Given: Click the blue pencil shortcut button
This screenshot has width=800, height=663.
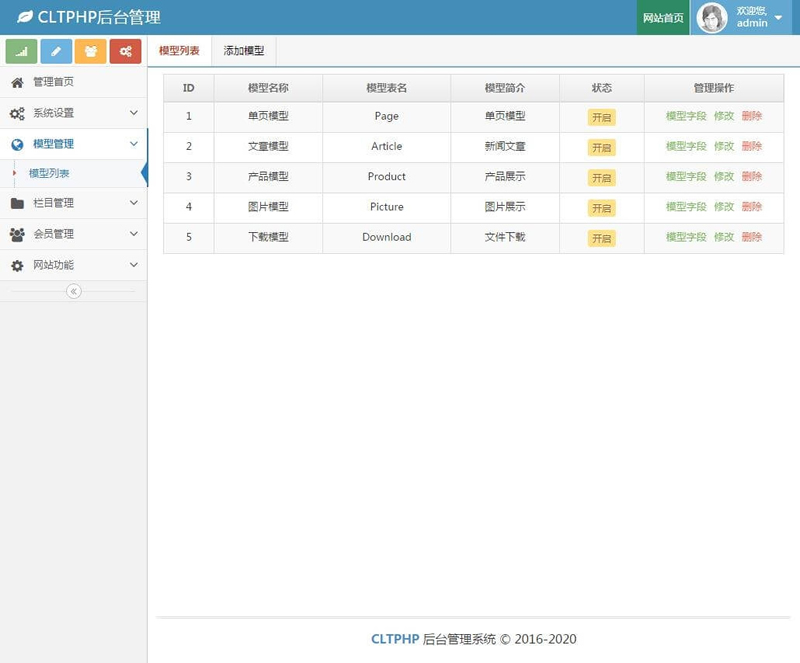Looking at the screenshot, I should [x=56, y=51].
